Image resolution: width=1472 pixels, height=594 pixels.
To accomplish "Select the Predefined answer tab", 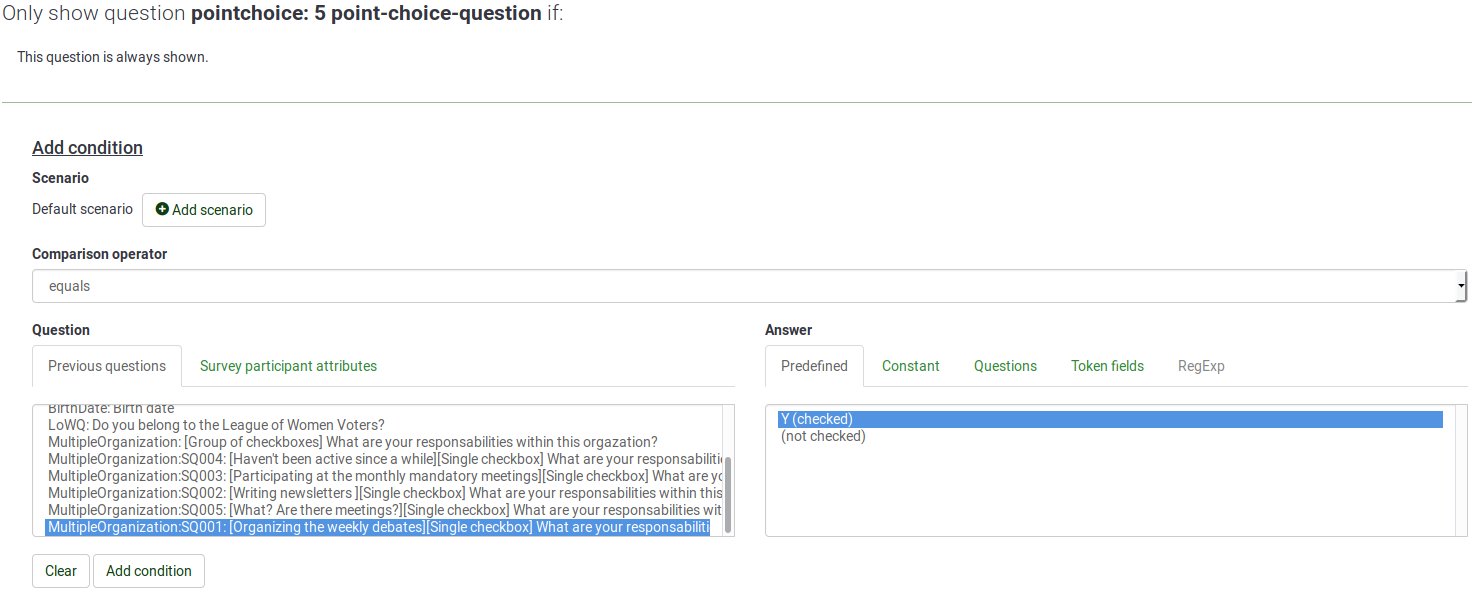I will coord(814,366).
